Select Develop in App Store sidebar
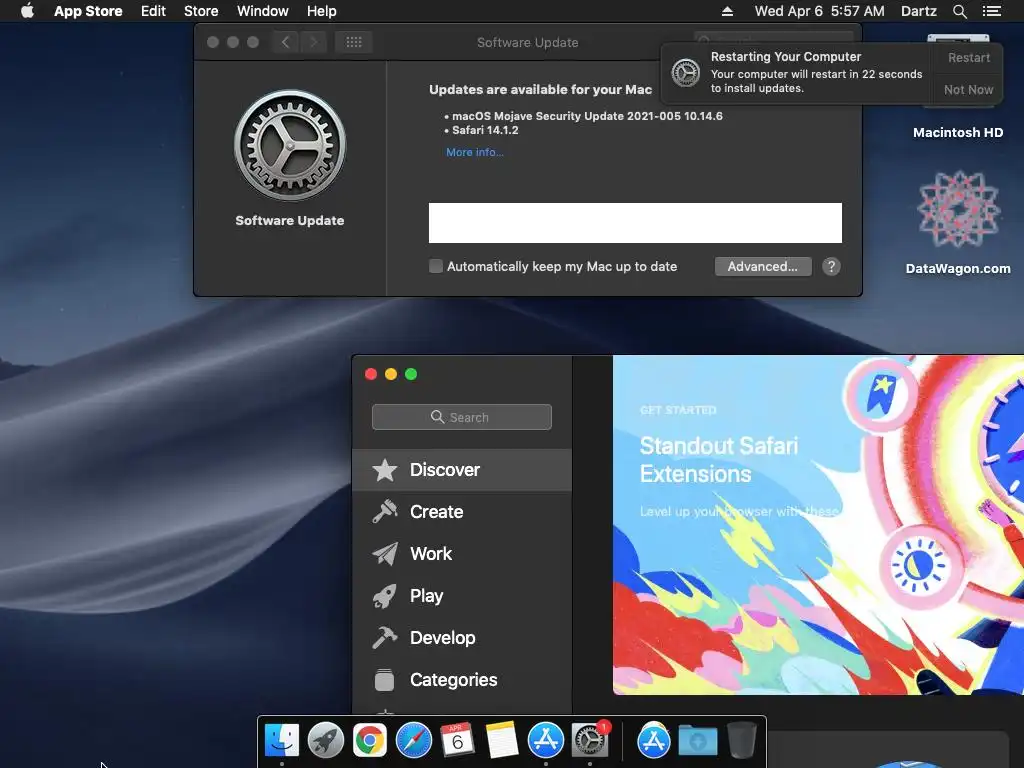This screenshot has width=1024, height=768. click(x=462, y=637)
